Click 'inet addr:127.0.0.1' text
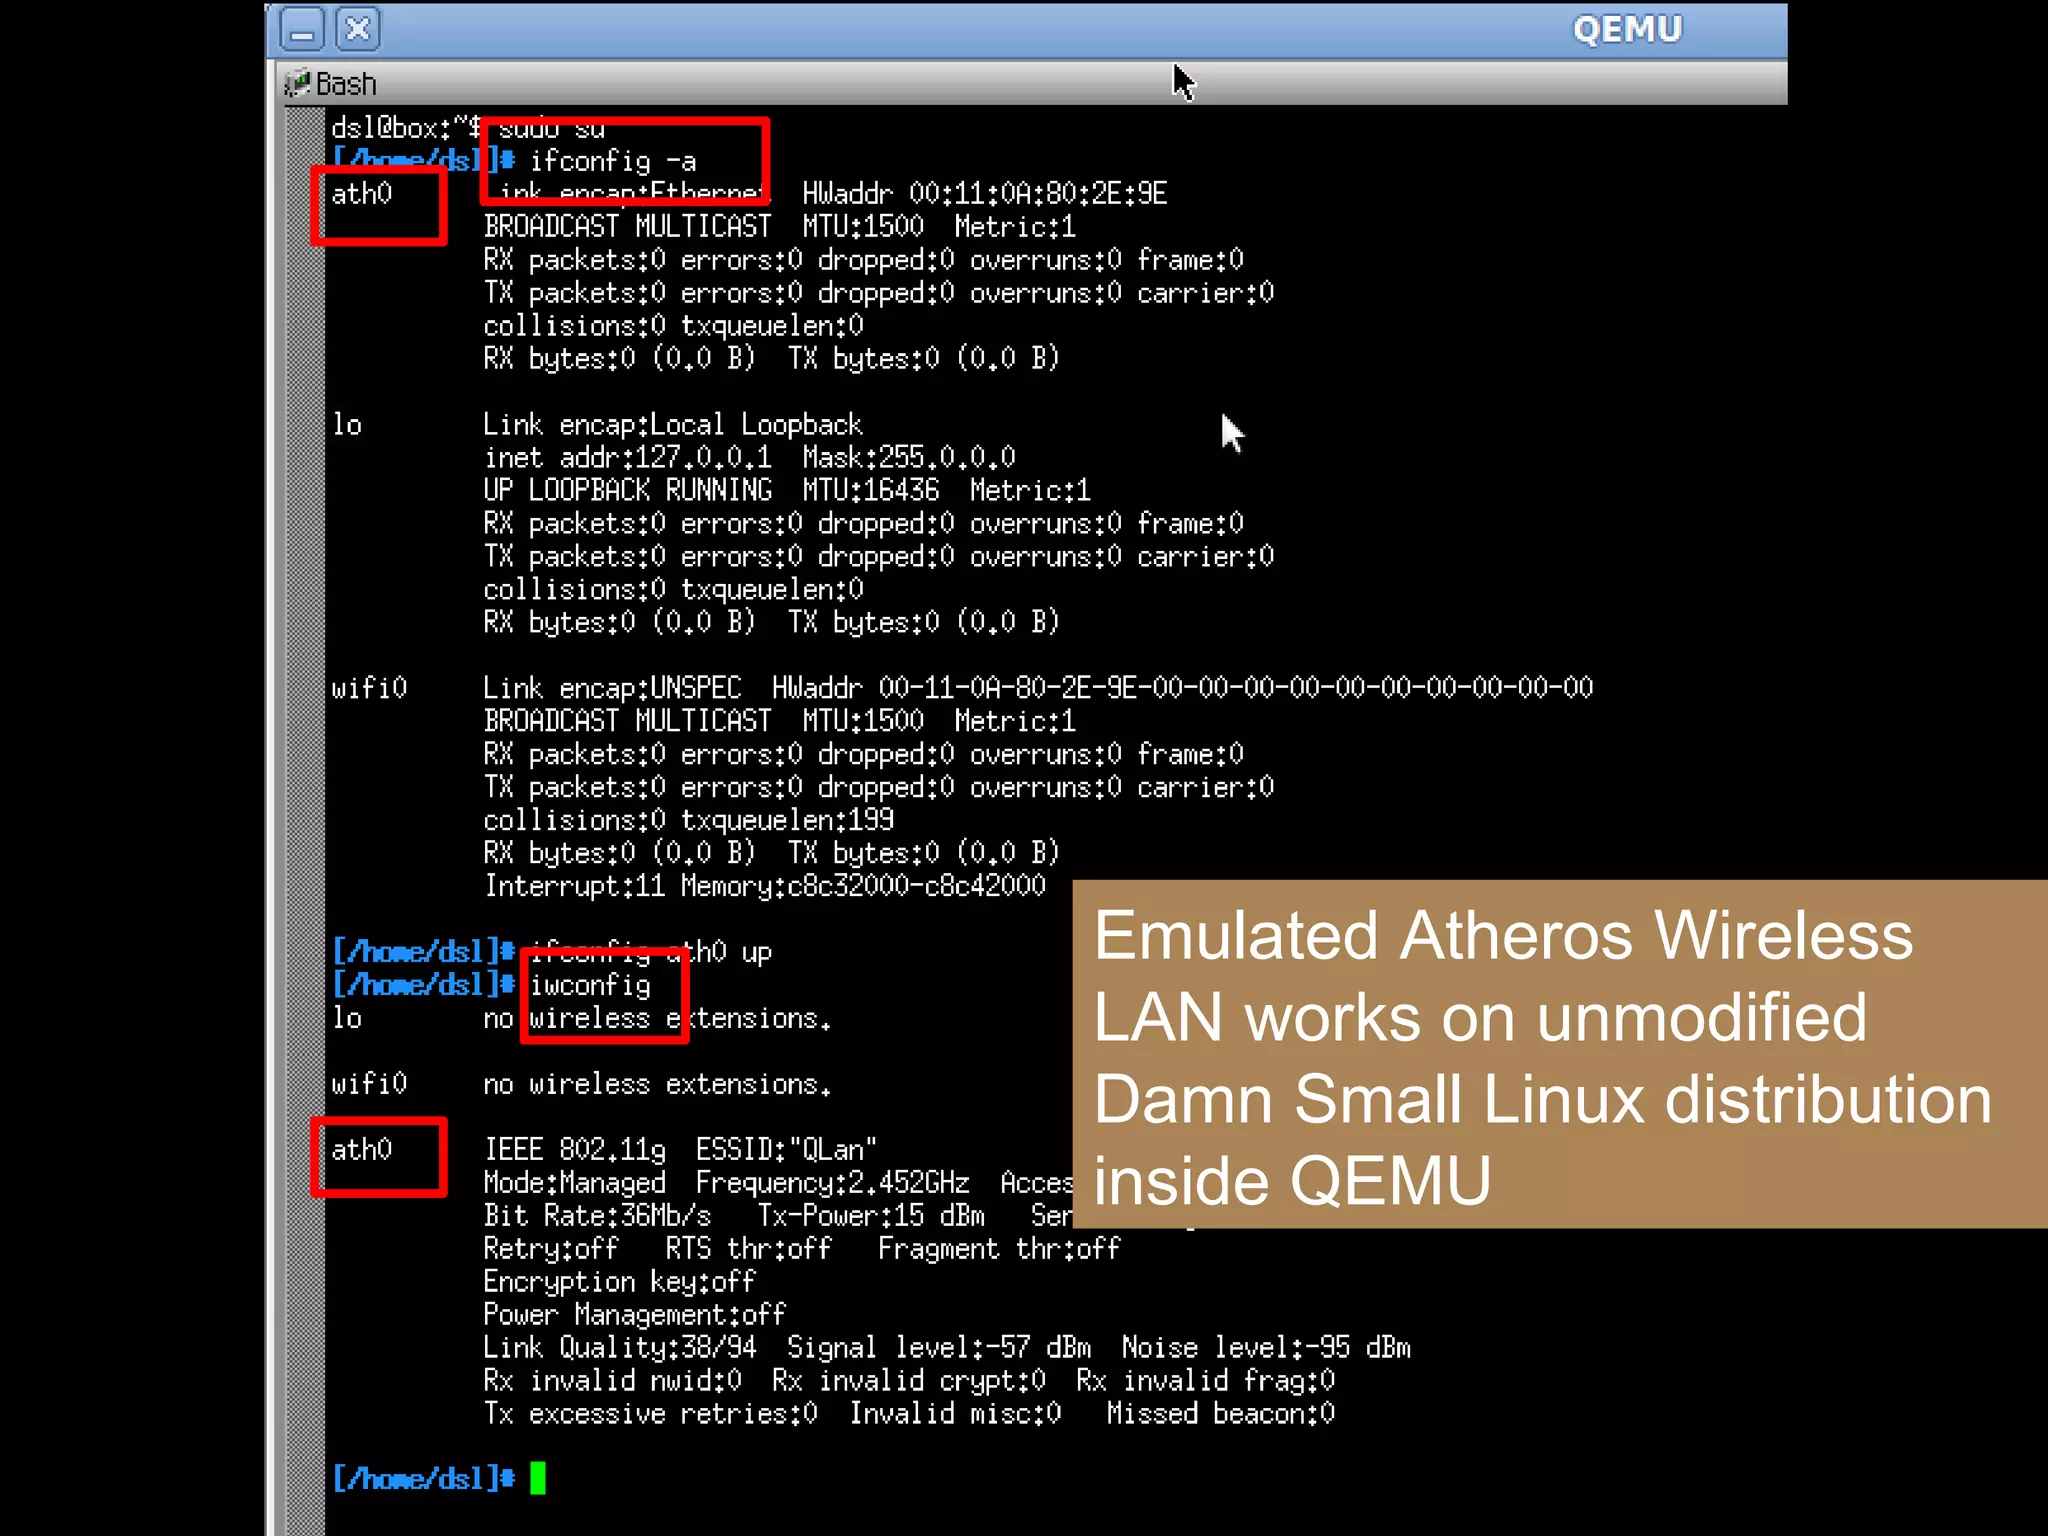The width and height of the screenshot is (2048, 1536). pyautogui.click(x=628, y=458)
